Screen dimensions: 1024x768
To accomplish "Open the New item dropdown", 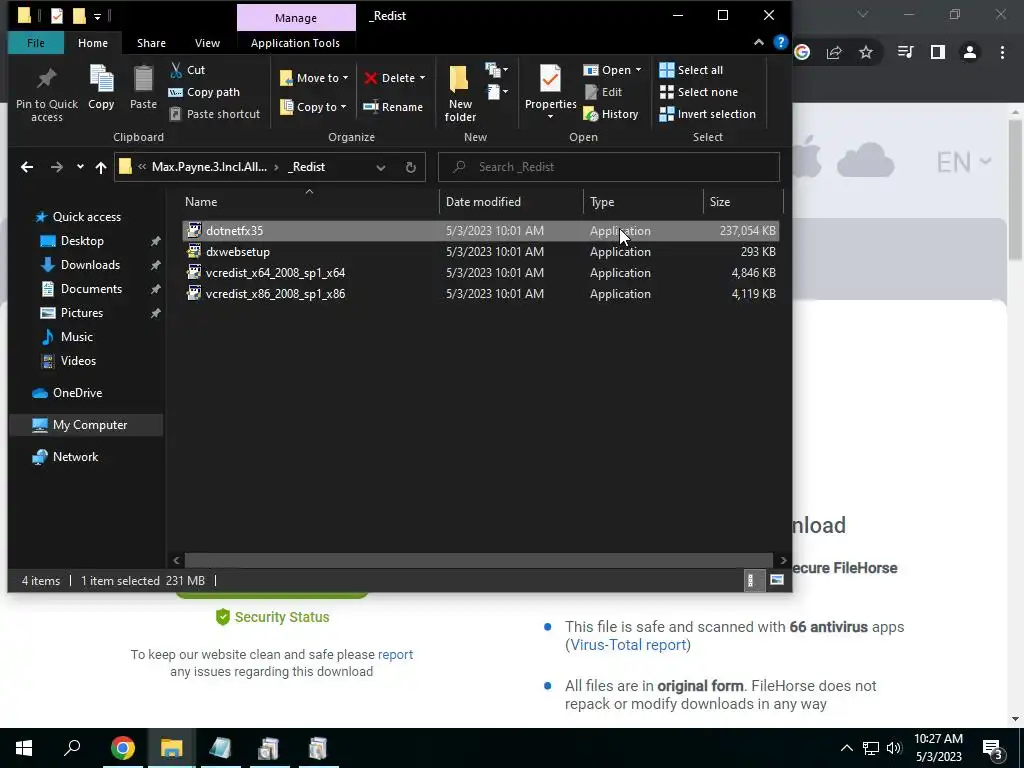I will coord(497,70).
